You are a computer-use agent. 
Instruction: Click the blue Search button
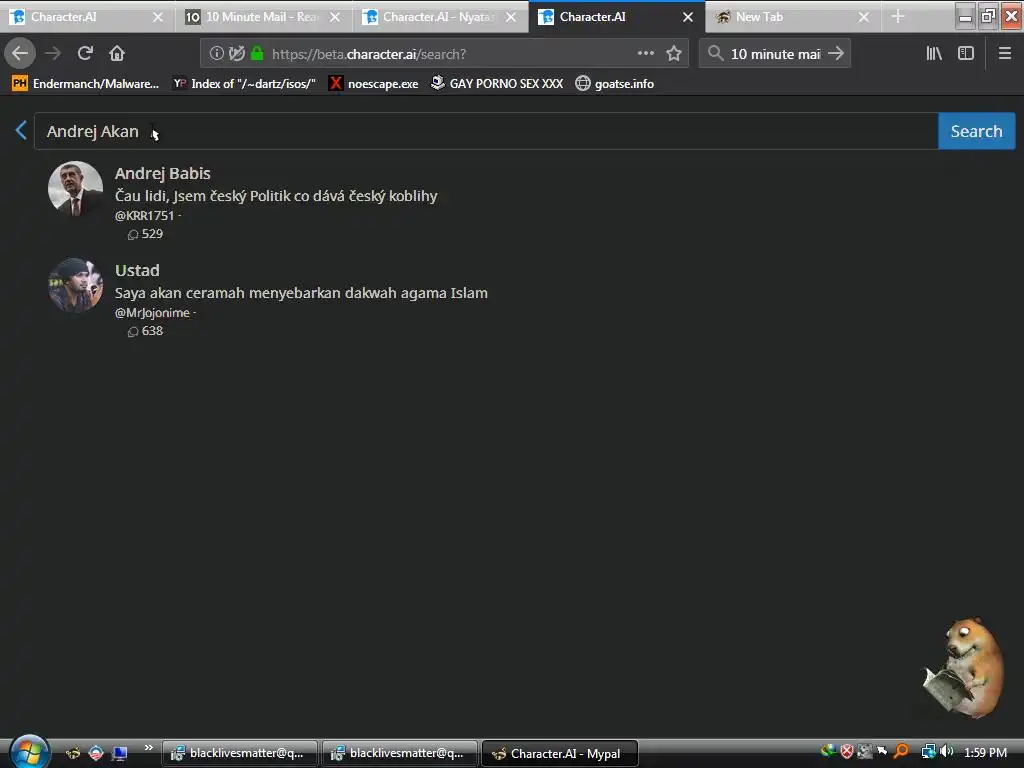976,131
